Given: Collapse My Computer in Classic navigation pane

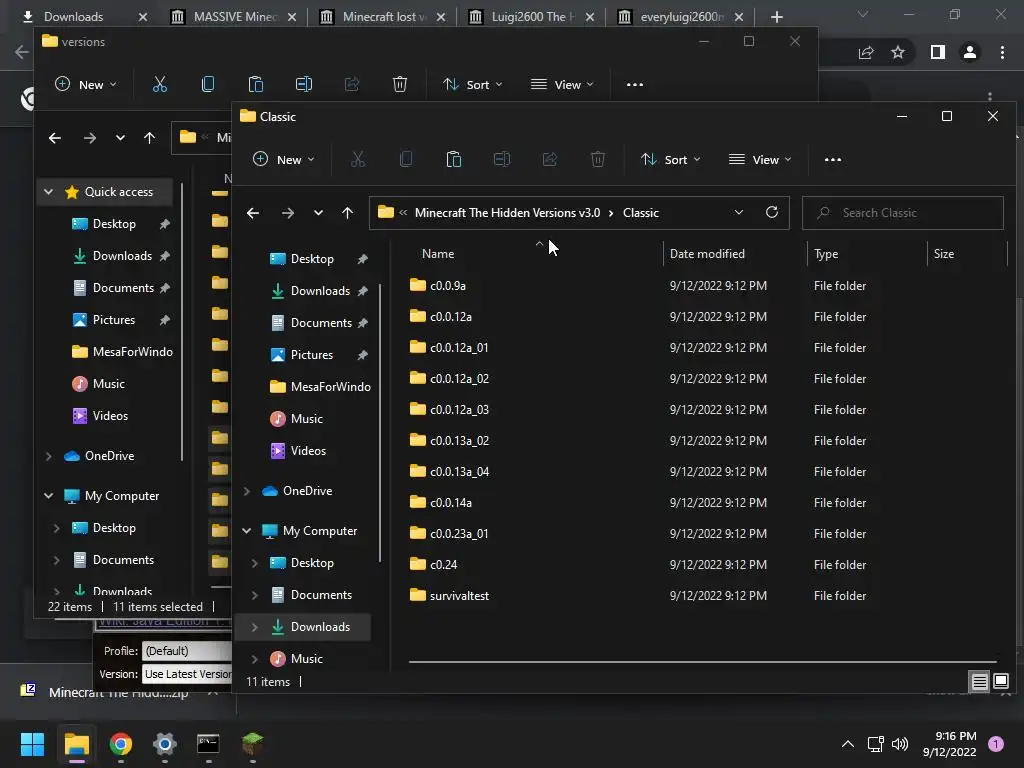Looking at the screenshot, I should click(x=247, y=531).
